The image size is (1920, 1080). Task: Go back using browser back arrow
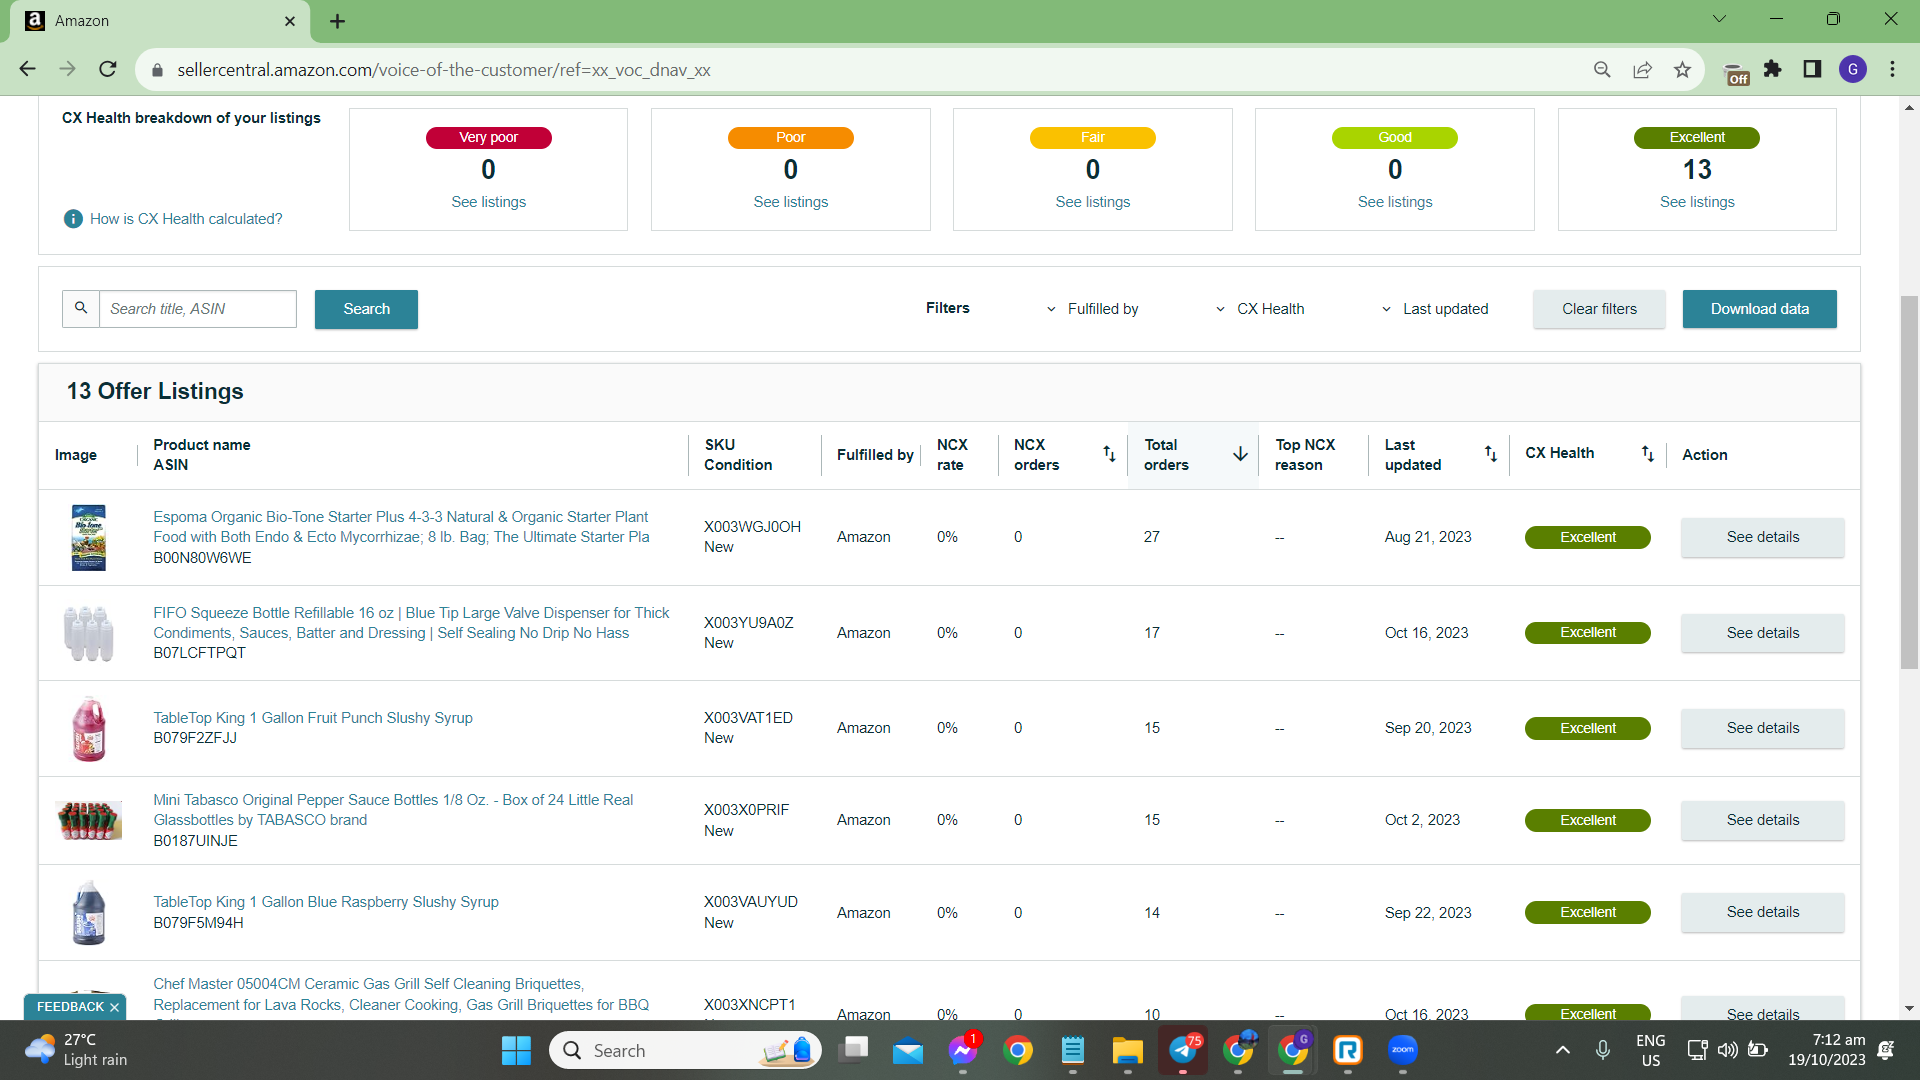[28, 69]
